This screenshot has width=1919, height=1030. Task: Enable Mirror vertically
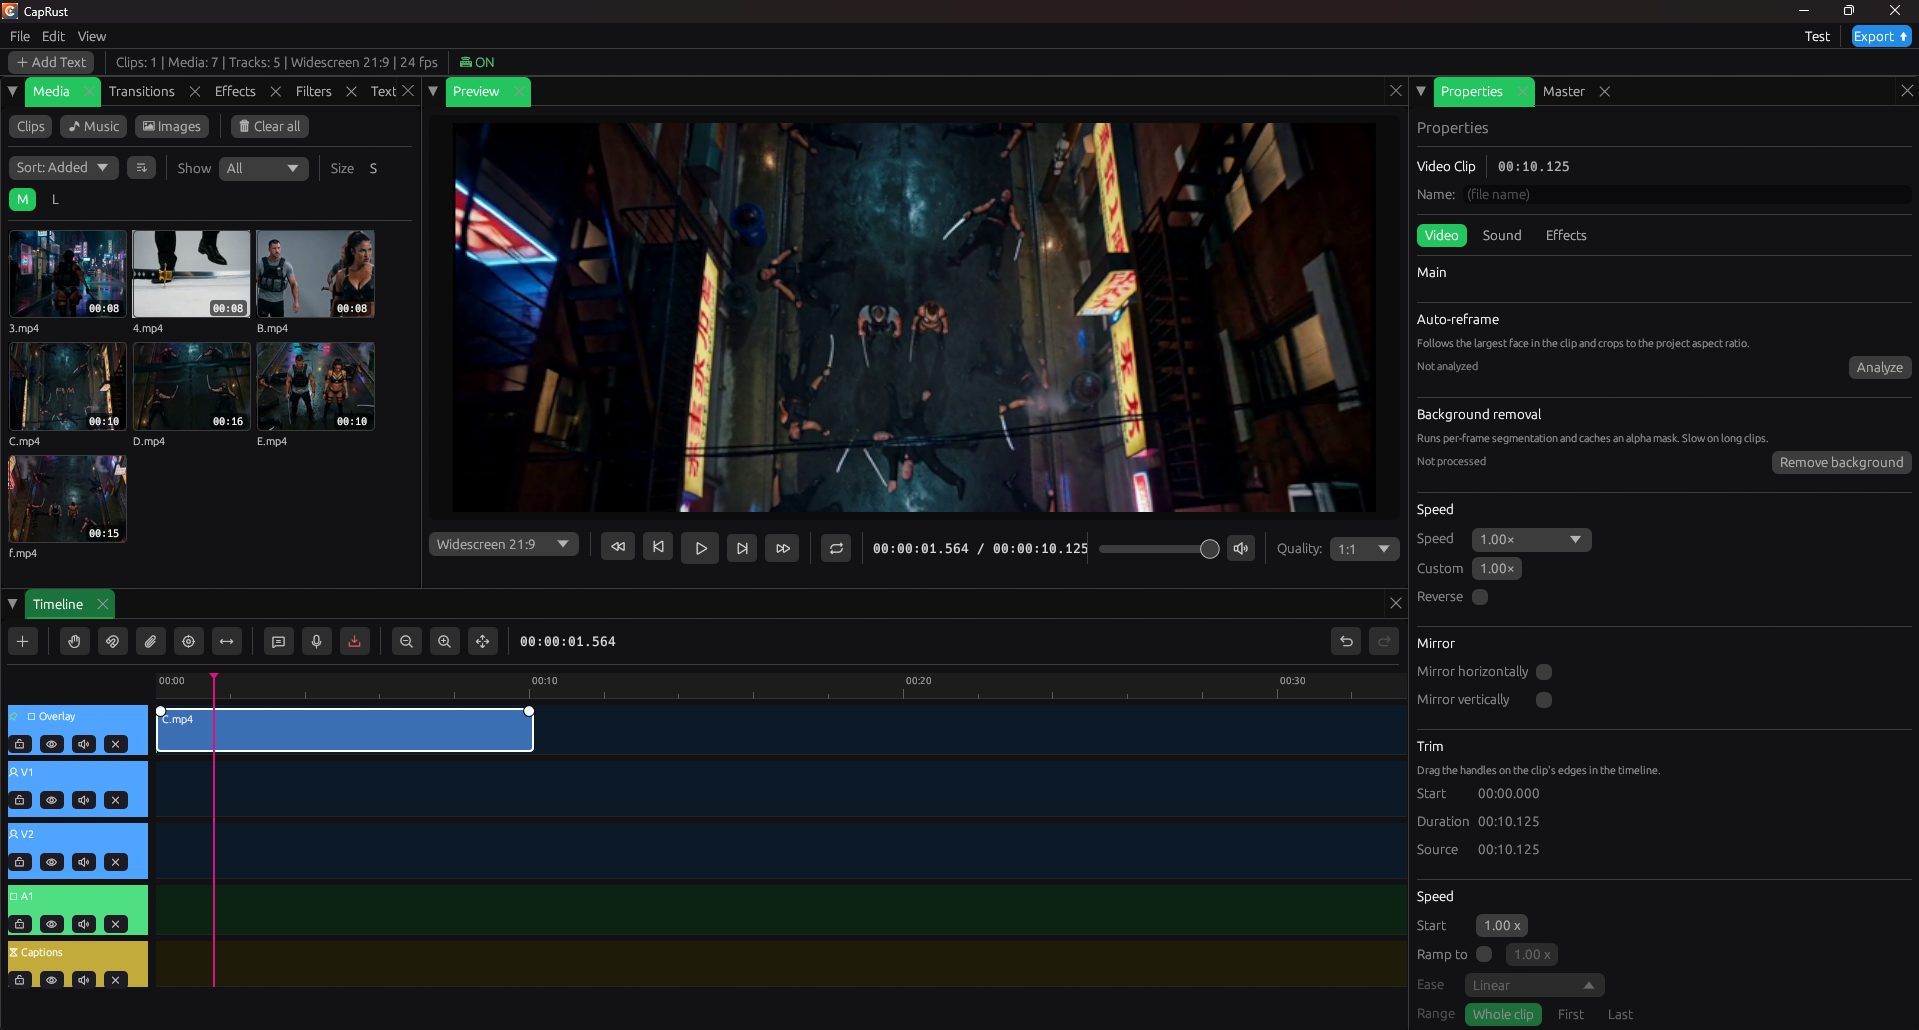(x=1544, y=700)
